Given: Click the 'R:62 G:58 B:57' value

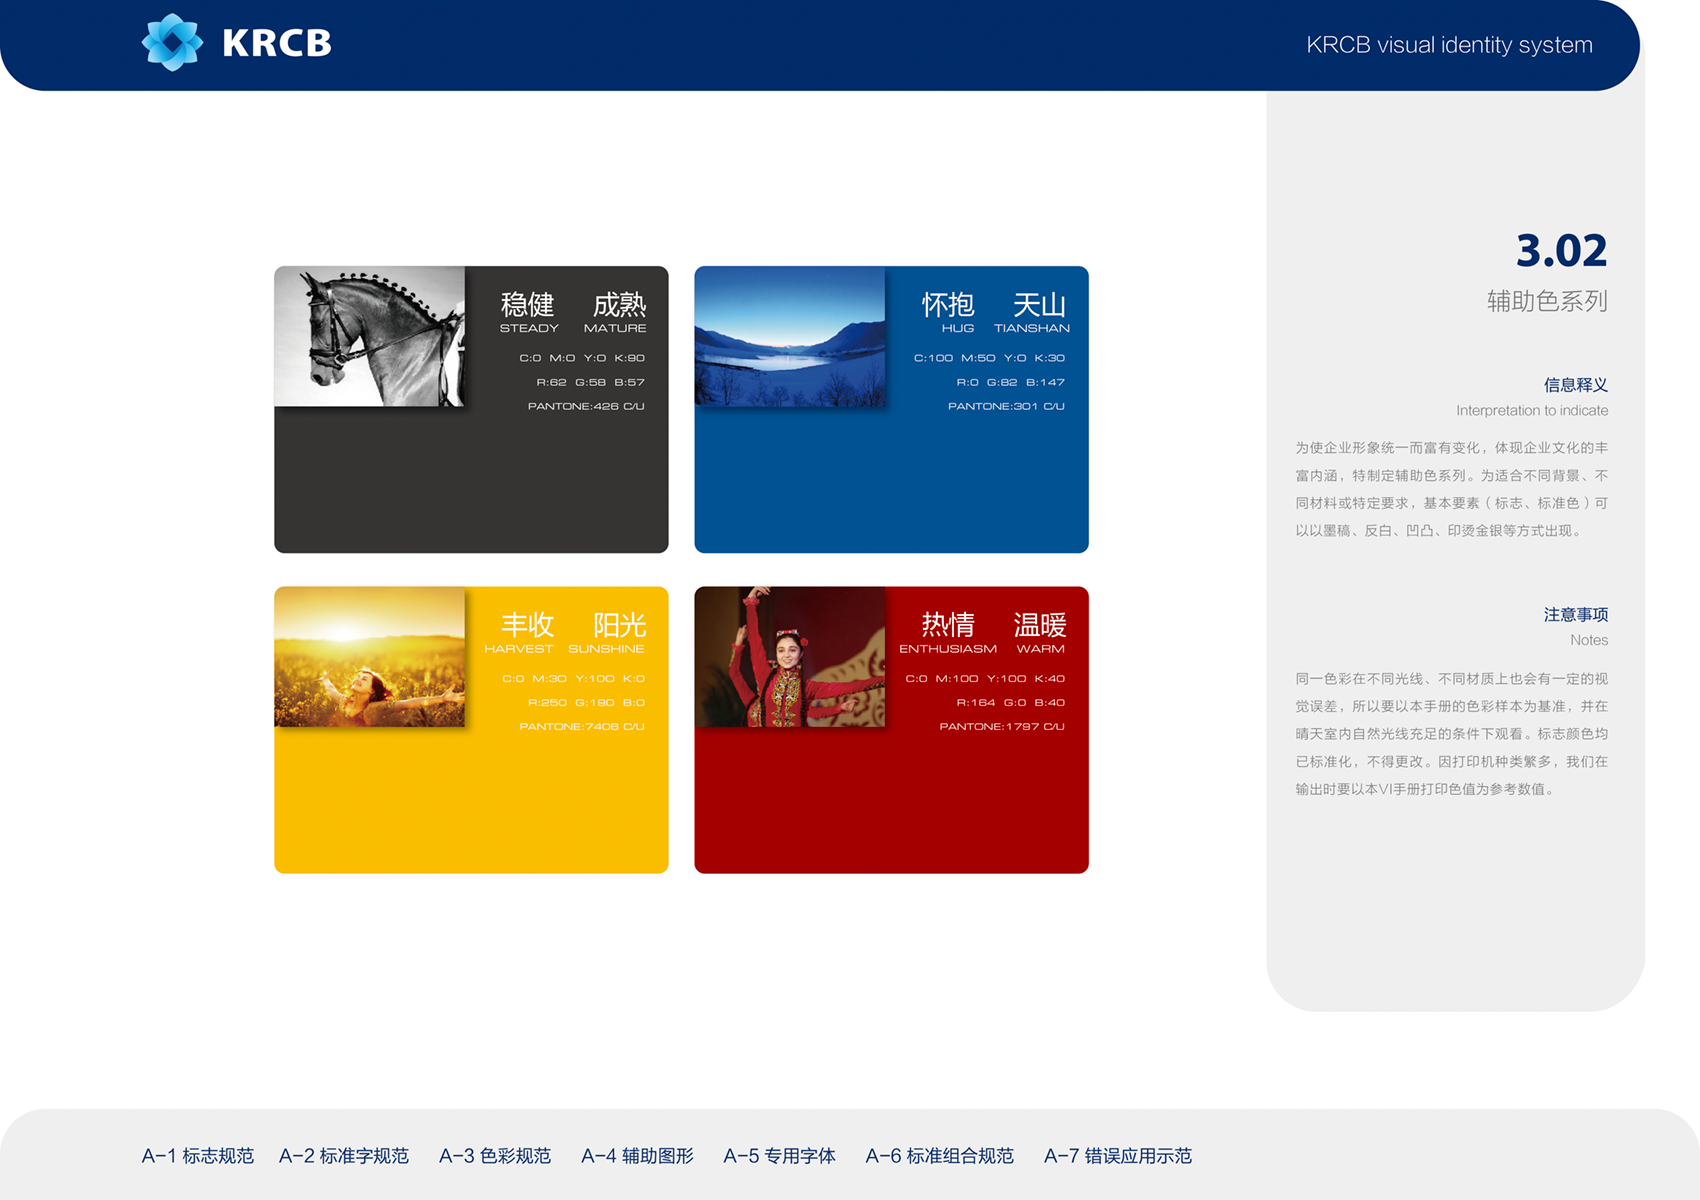Looking at the screenshot, I should [590, 382].
